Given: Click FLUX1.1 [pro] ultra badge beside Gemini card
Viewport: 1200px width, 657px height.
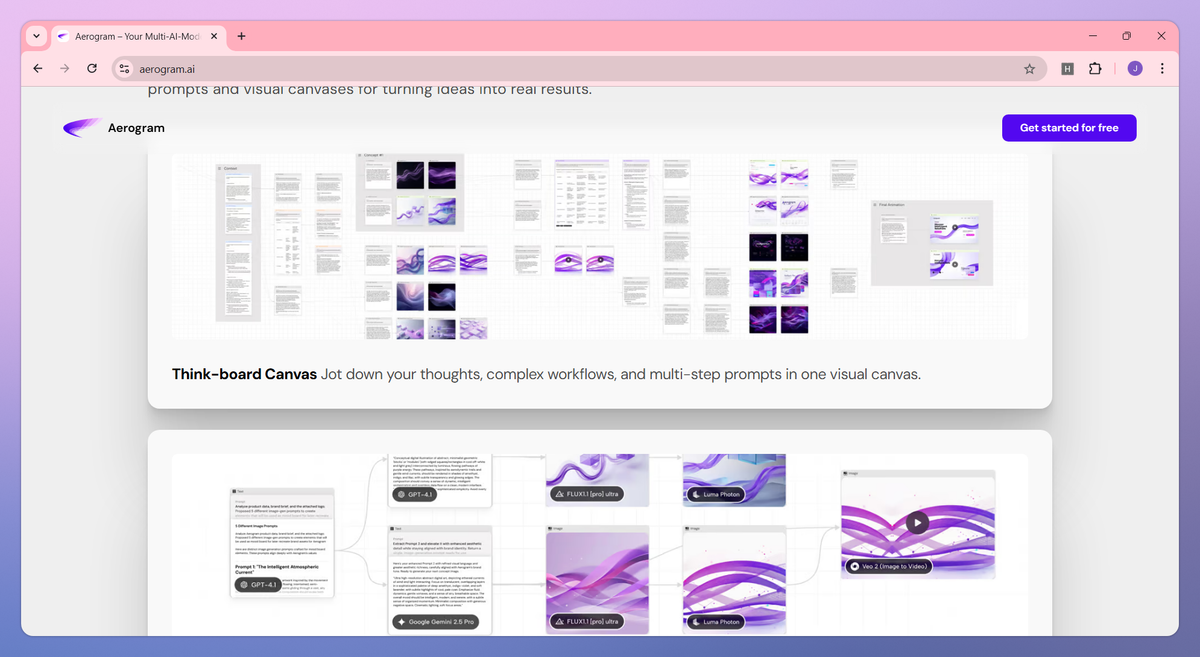Looking at the screenshot, I should pyautogui.click(x=587, y=622).
